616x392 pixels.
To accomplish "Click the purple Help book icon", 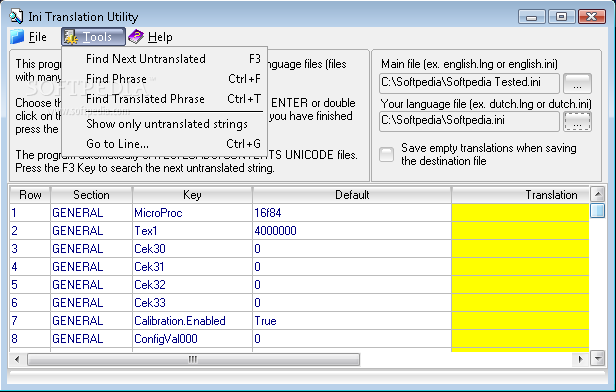I will coord(136,37).
